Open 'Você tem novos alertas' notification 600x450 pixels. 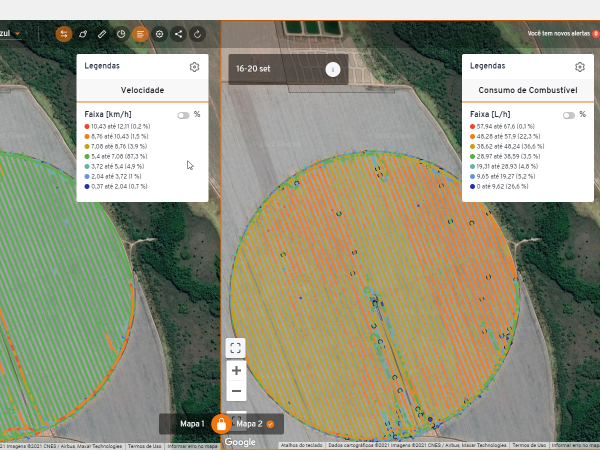point(559,34)
